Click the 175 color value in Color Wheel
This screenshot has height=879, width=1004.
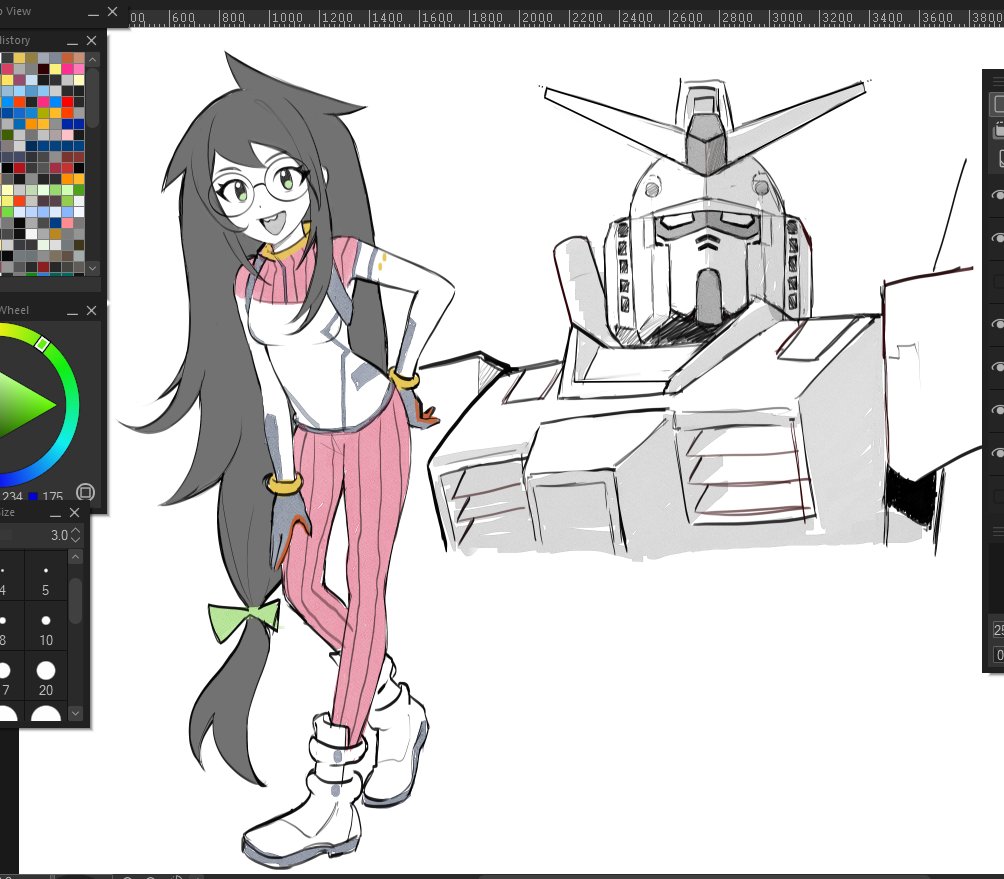[x=53, y=496]
